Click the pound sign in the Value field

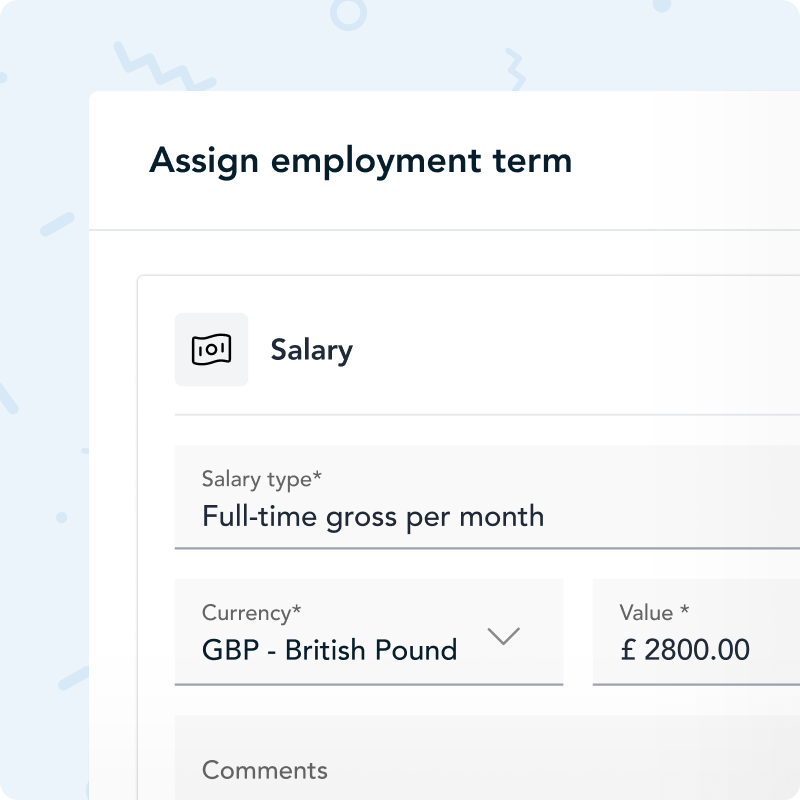coord(628,650)
